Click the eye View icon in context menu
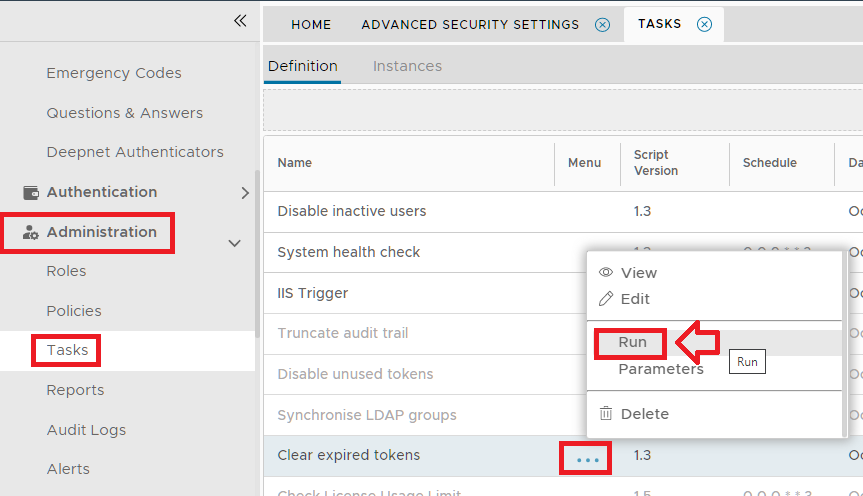Viewport: 863px width, 496px height. tap(605, 272)
